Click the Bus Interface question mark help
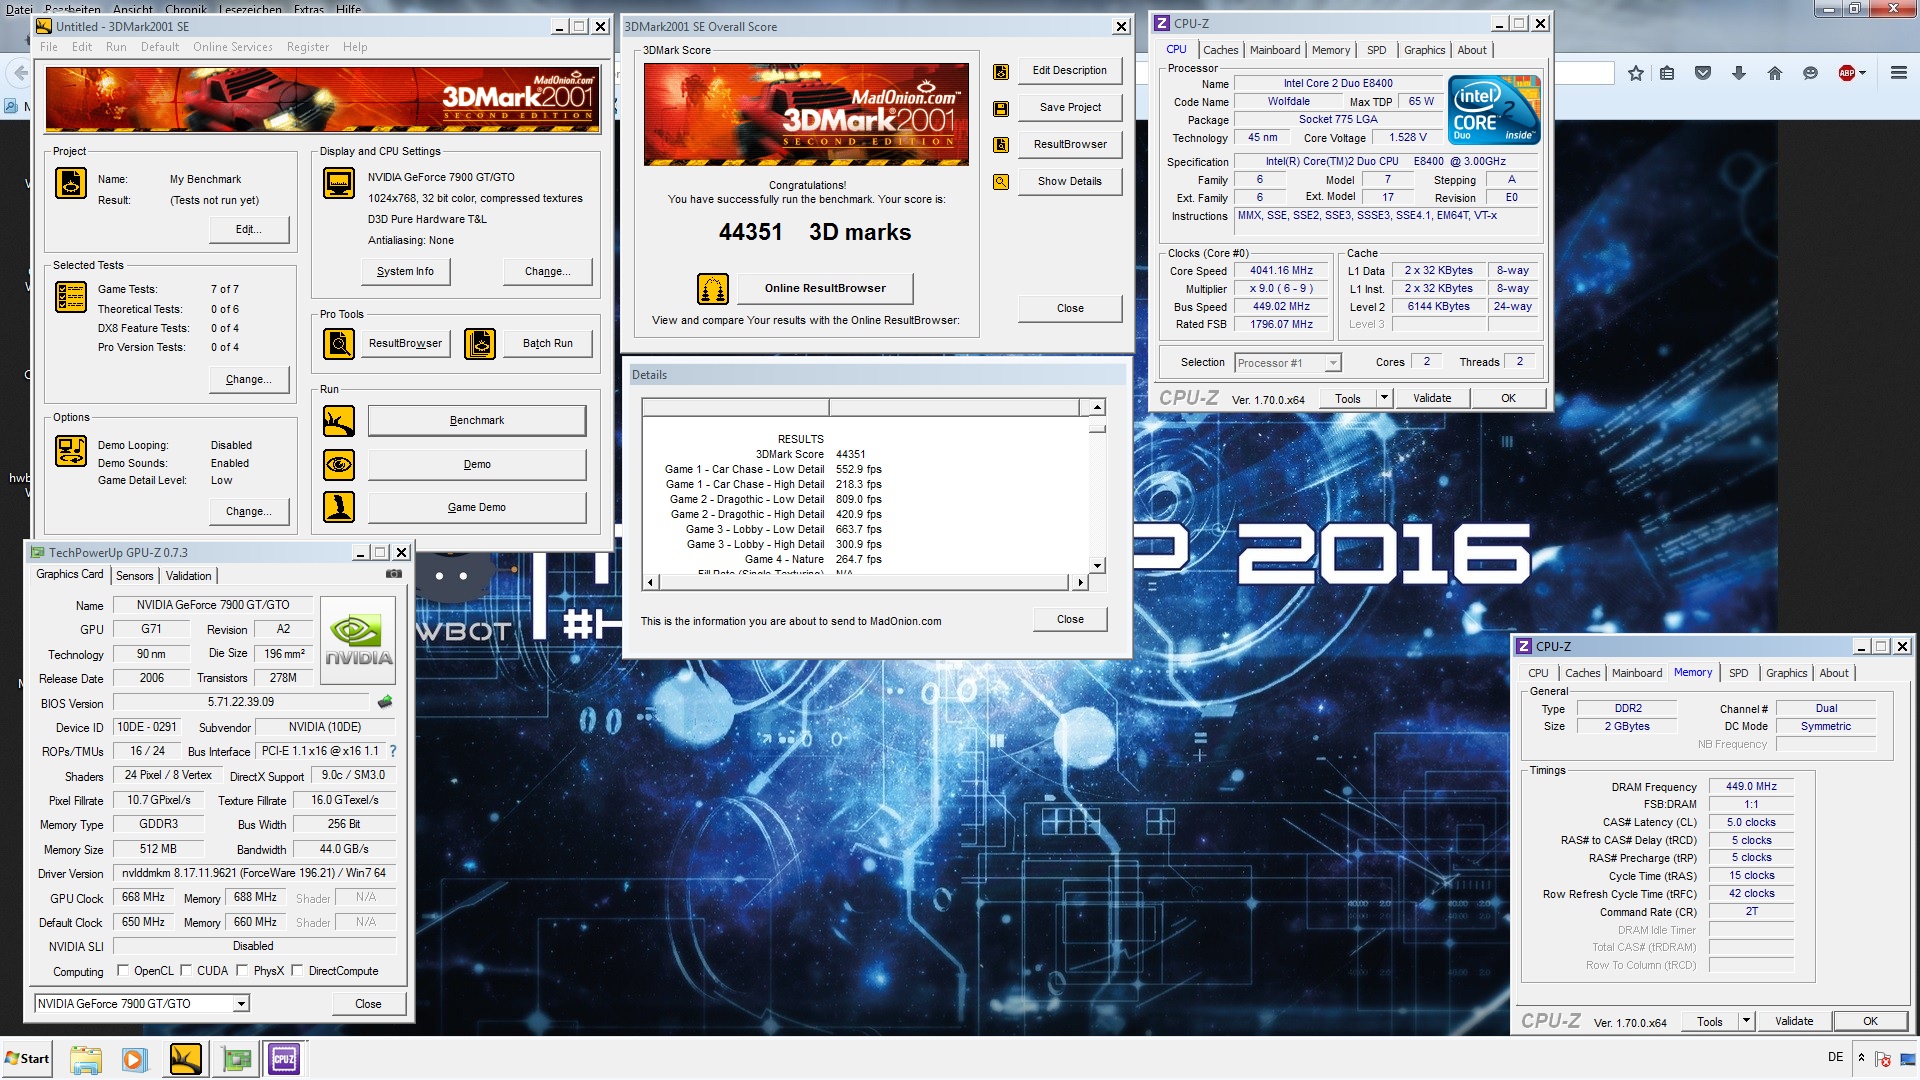The width and height of the screenshot is (1920, 1080). coord(393,751)
